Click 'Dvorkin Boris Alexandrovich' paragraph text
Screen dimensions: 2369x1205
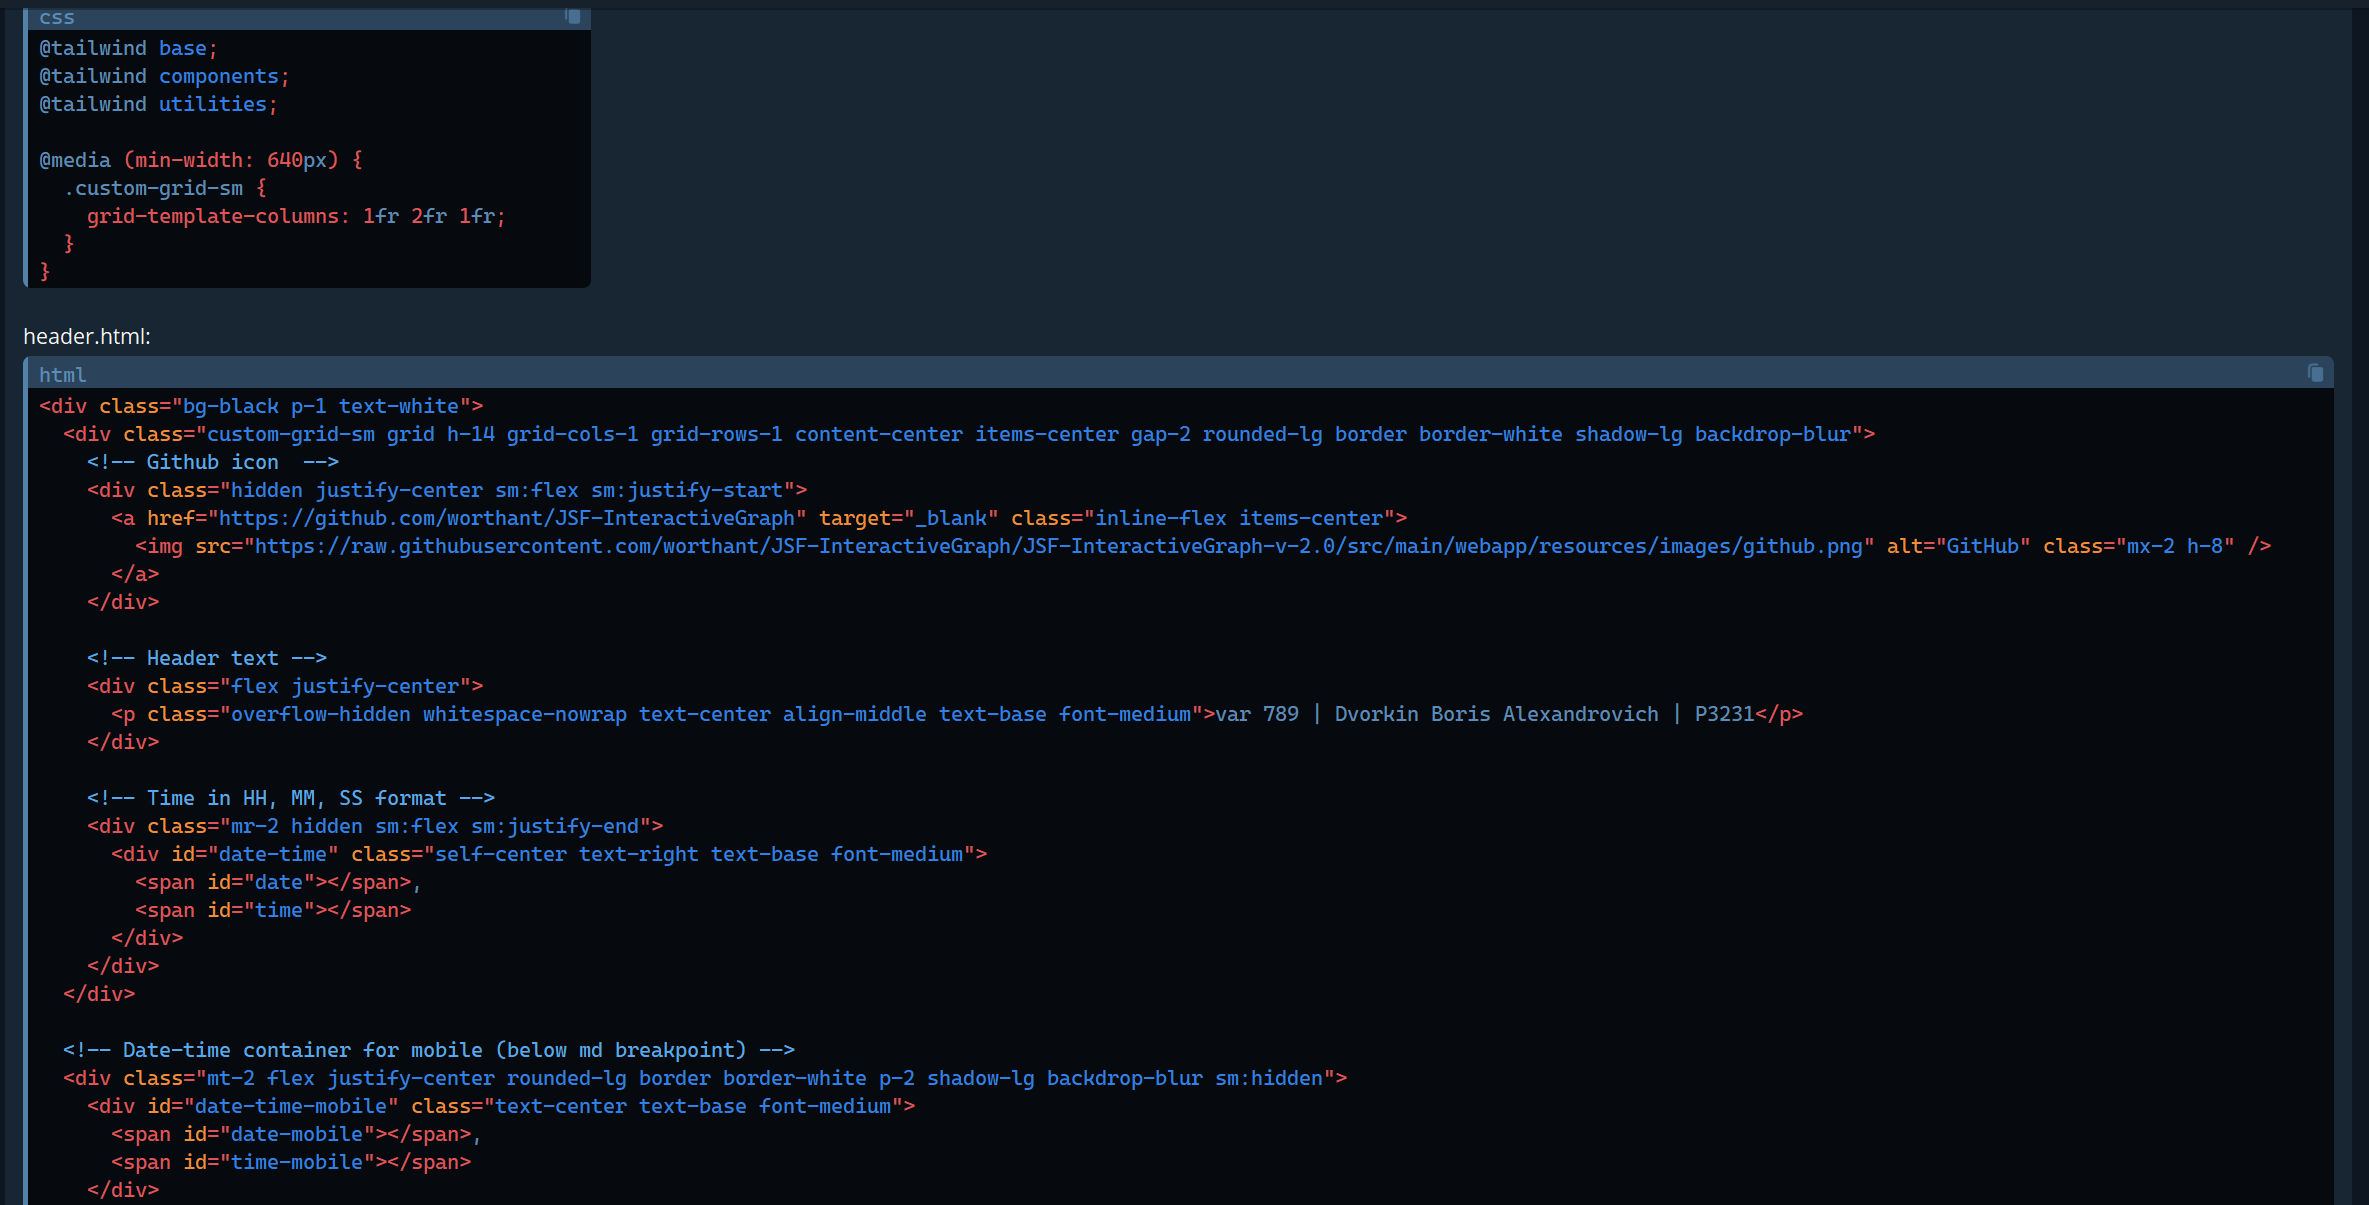(1495, 714)
